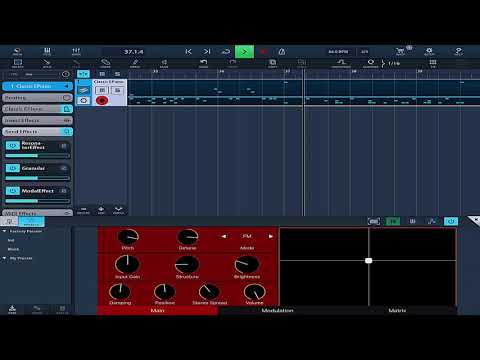
Task: Choose the Split tool
Action: (47, 63)
